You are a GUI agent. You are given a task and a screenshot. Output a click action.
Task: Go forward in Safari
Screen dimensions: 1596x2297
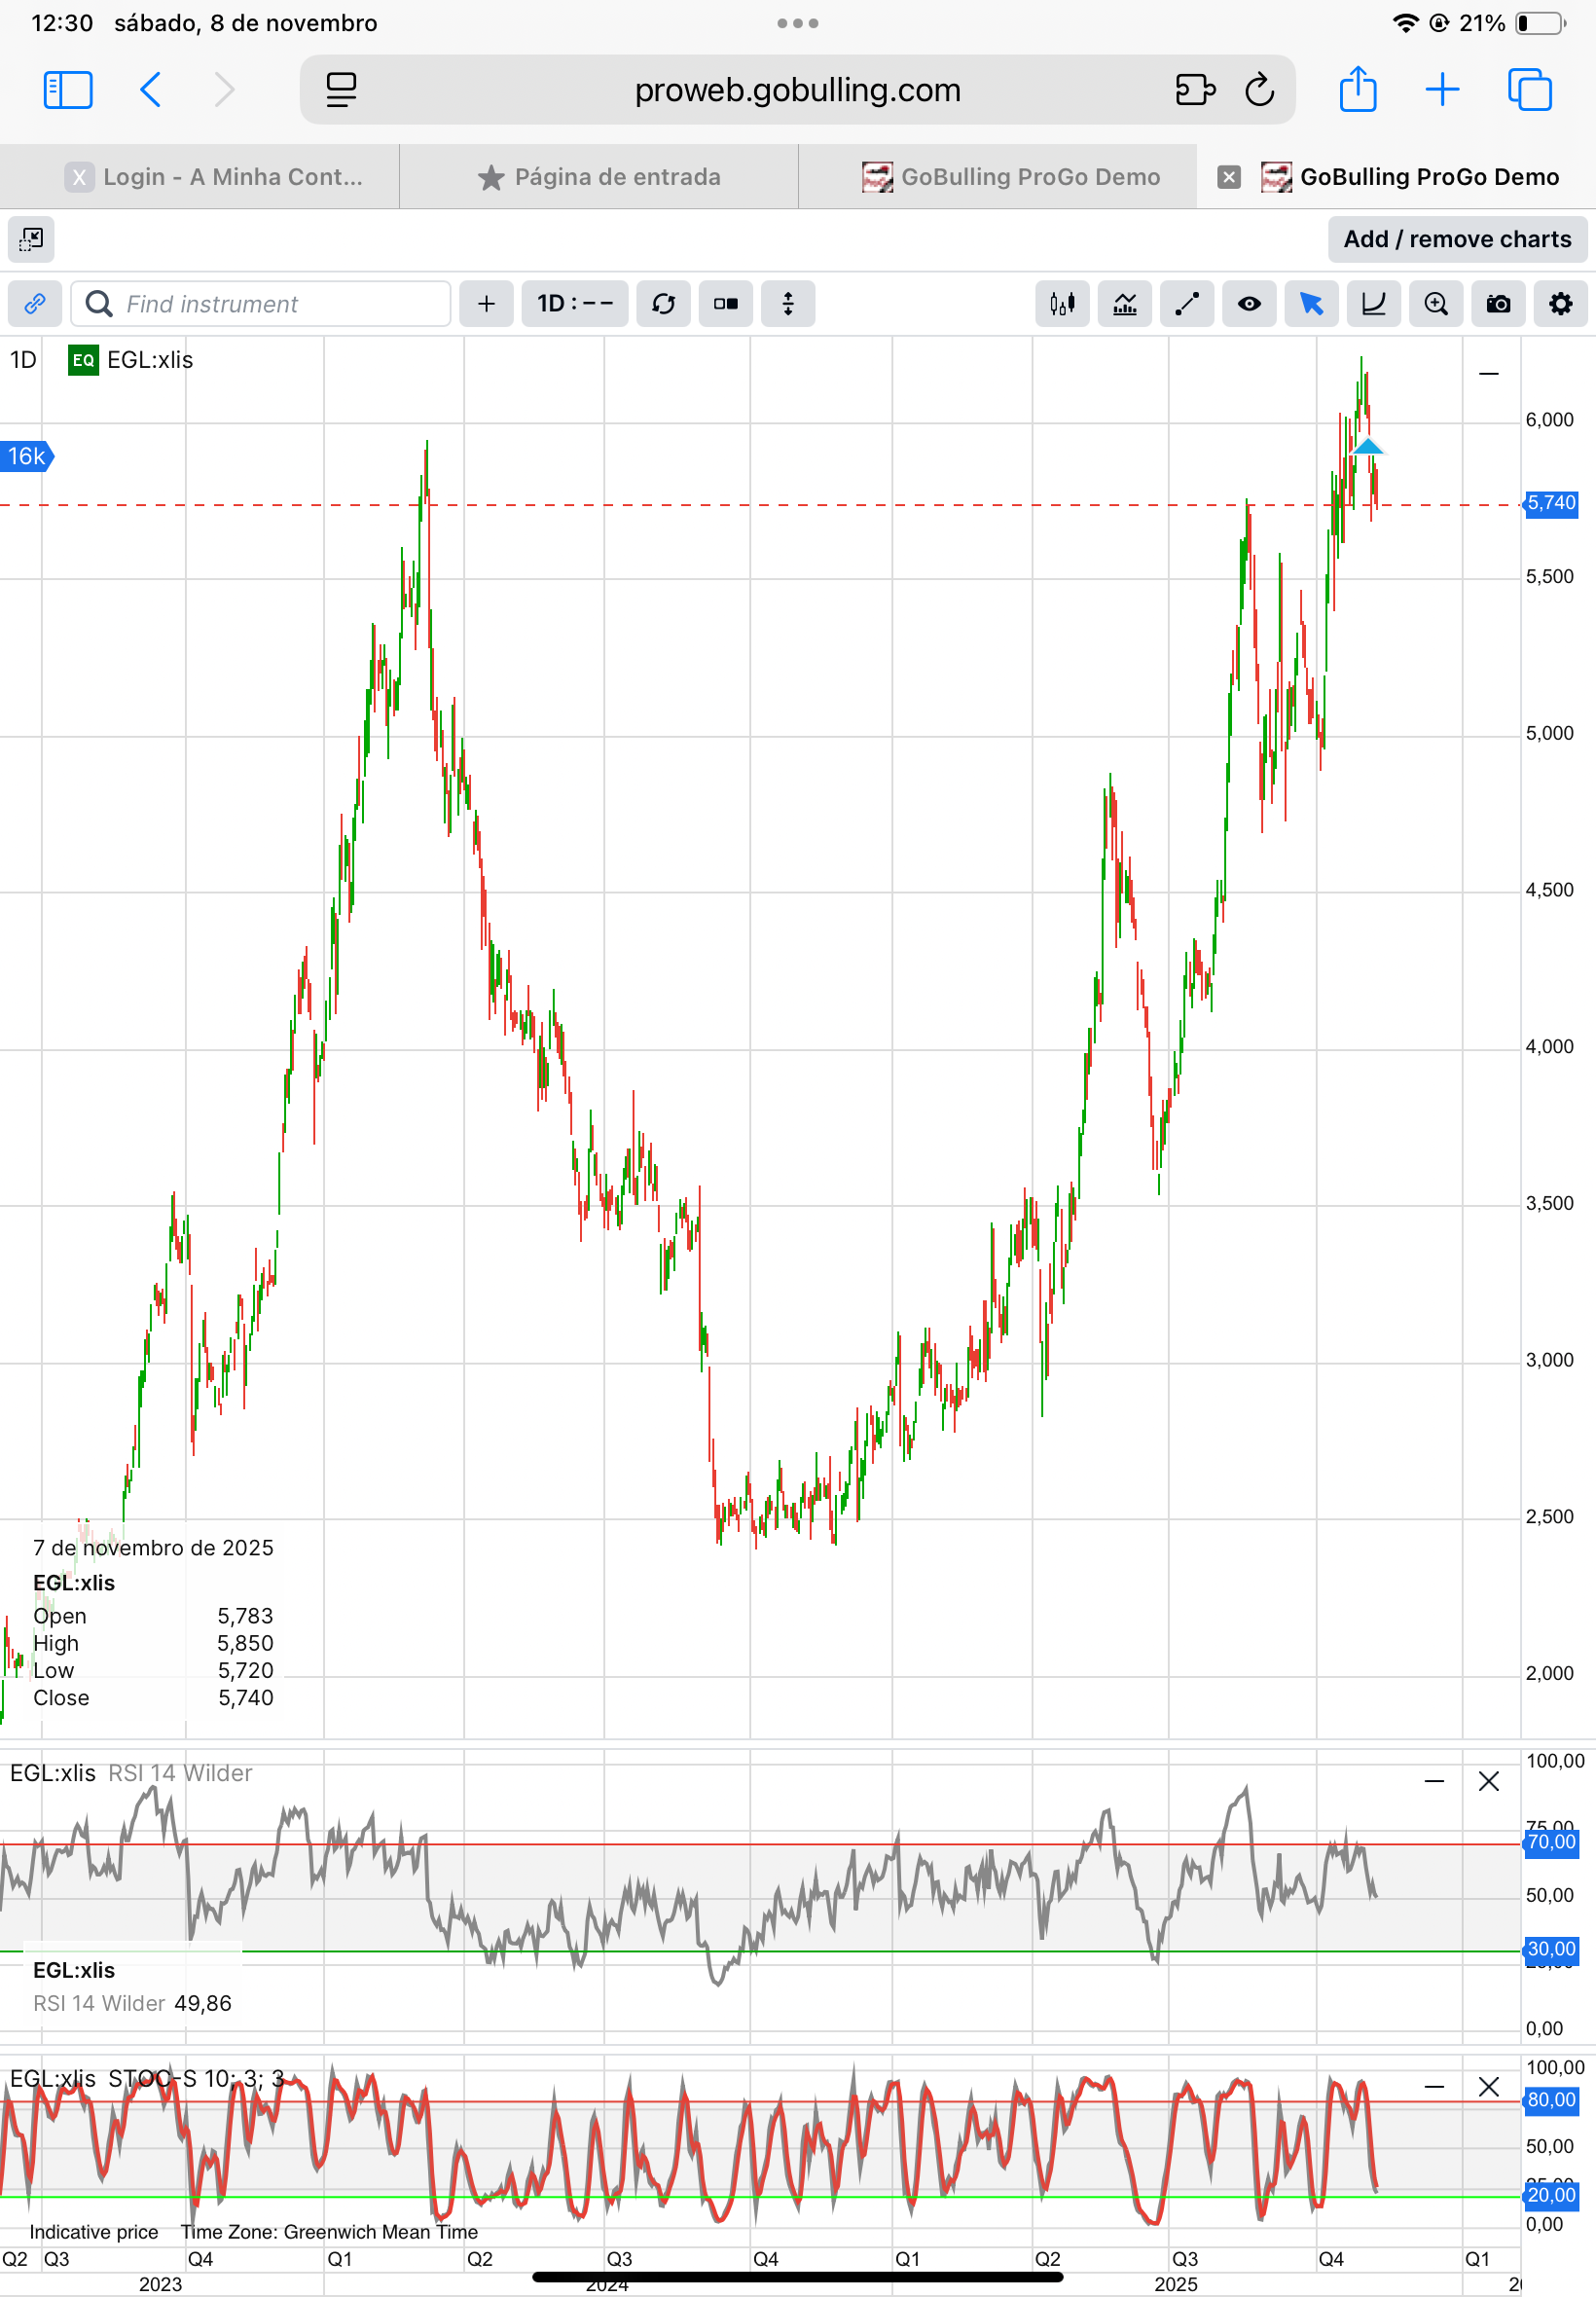tap(225, 90)
